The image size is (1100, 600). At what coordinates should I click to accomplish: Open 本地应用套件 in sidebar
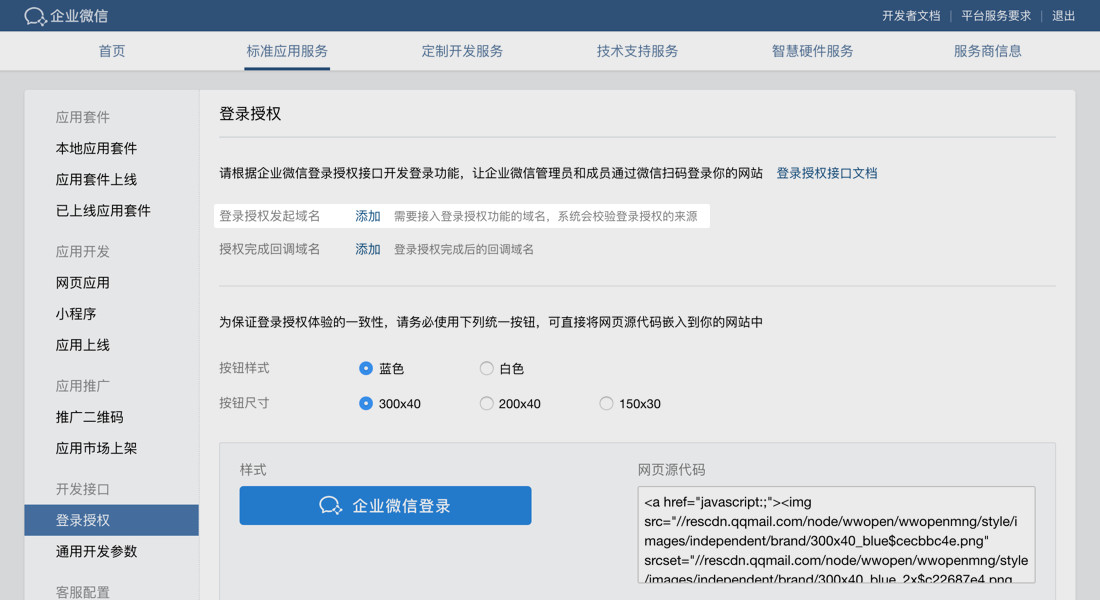click(x=96, y=148)
